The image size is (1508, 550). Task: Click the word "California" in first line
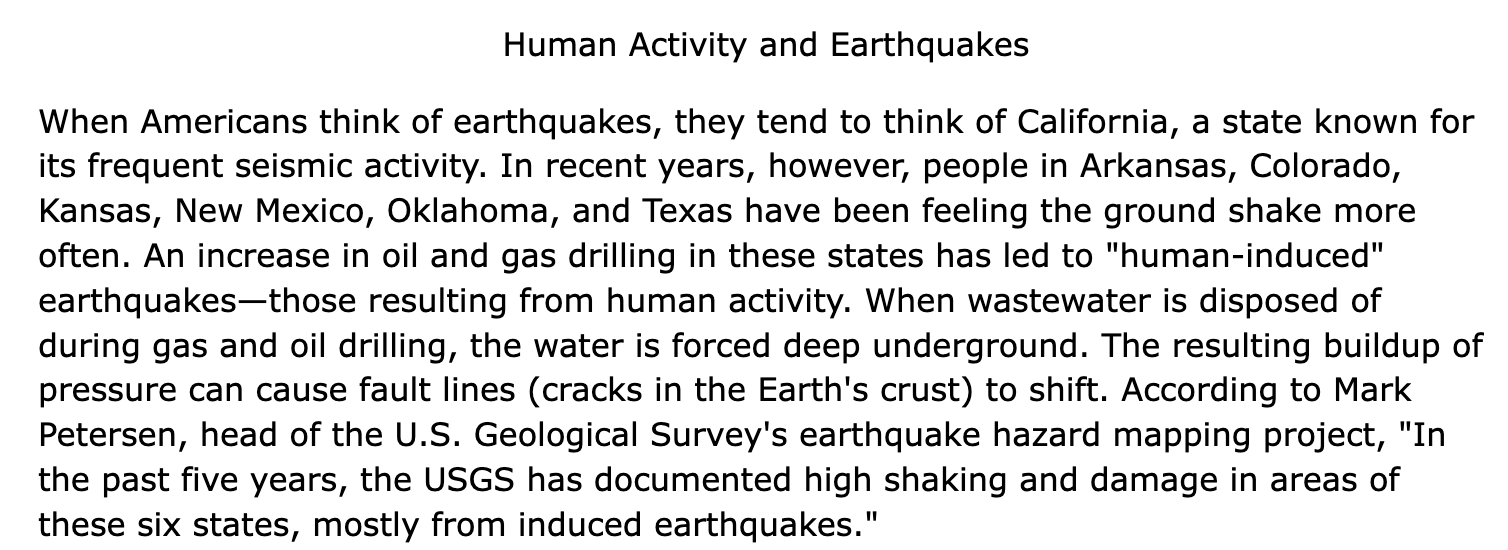coord(1090,123)
